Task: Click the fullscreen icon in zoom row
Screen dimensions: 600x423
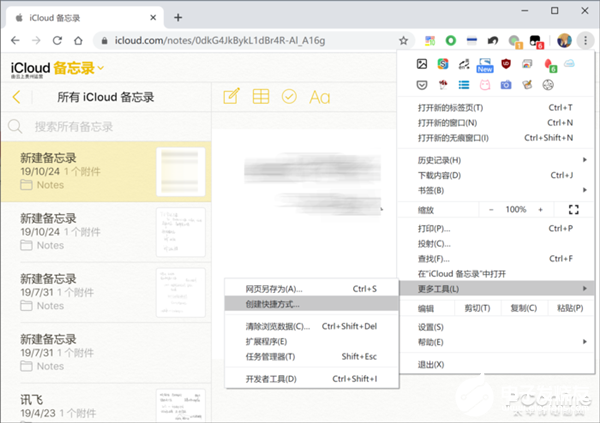Action: click(573, 209)
